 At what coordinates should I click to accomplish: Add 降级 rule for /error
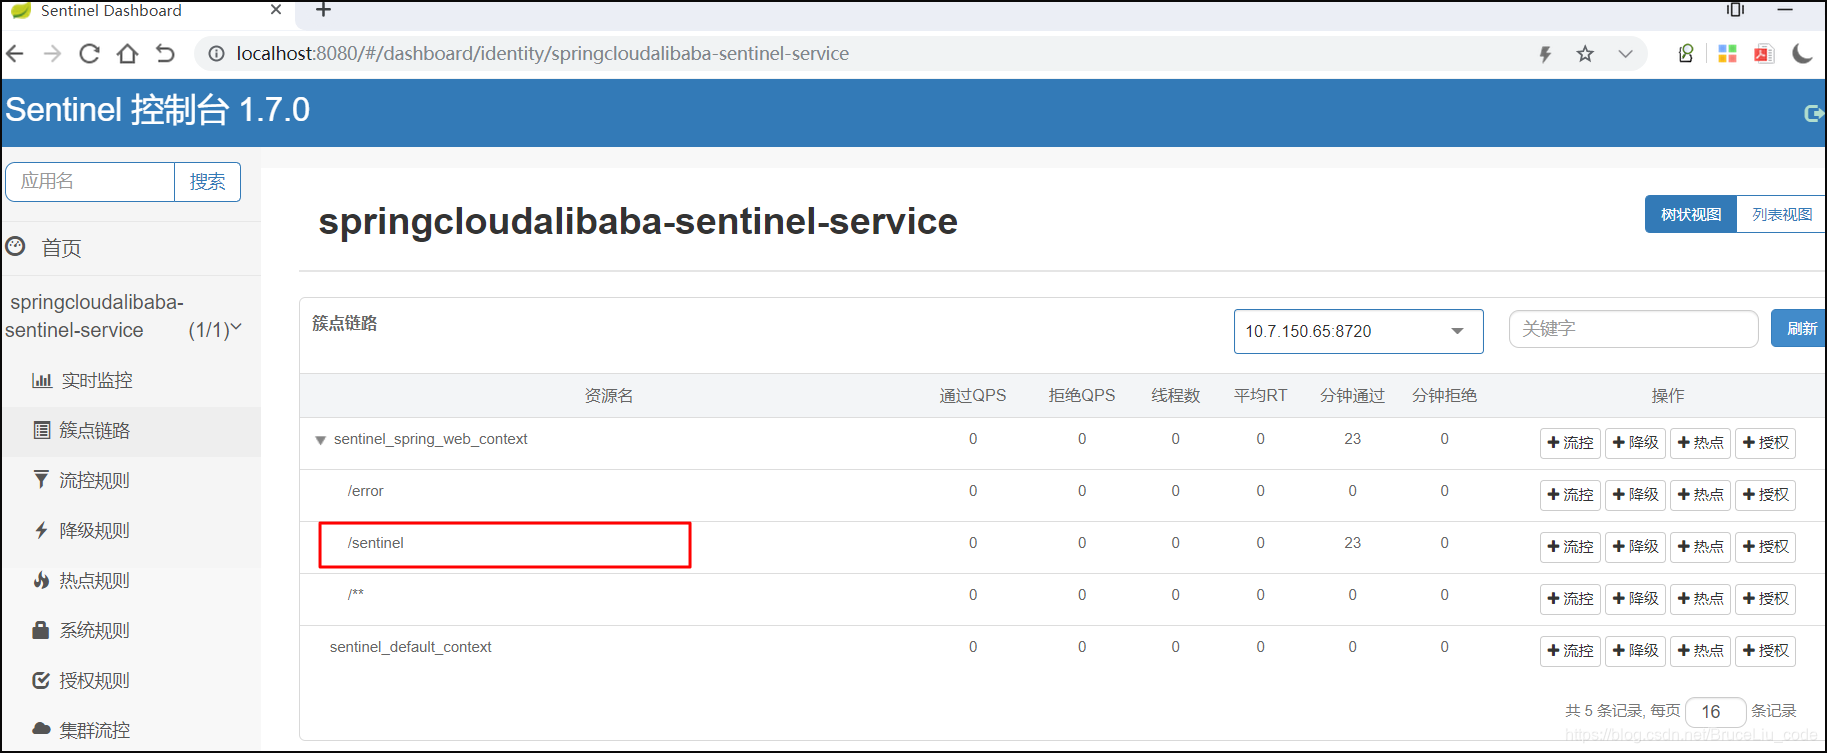coord(1635,495)
